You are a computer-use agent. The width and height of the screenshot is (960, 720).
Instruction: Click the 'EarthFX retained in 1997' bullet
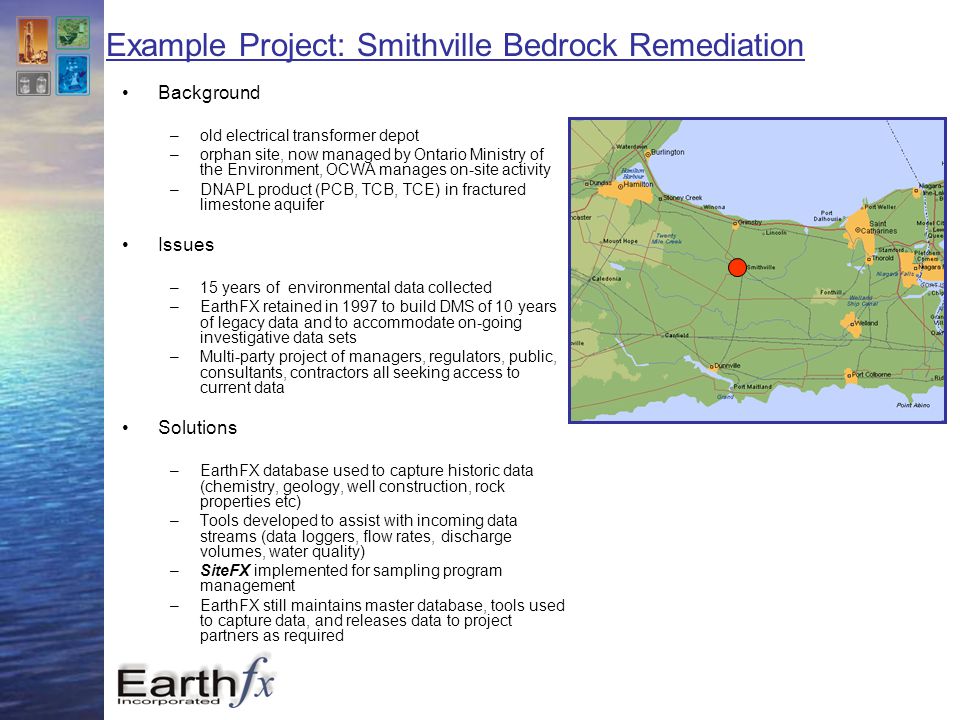tap(378, 321)
